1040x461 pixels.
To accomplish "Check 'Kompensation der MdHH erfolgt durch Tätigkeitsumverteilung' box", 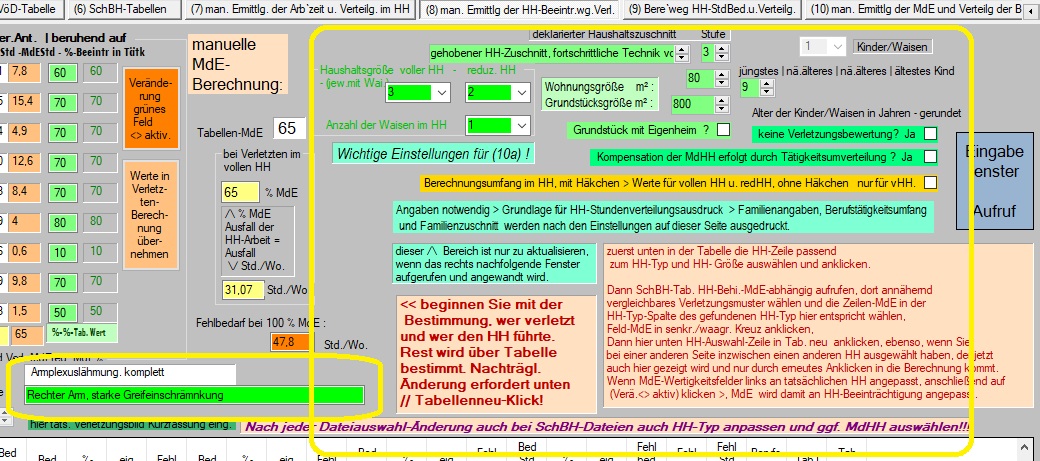I will pyautogui.click(x=931, y=157).
